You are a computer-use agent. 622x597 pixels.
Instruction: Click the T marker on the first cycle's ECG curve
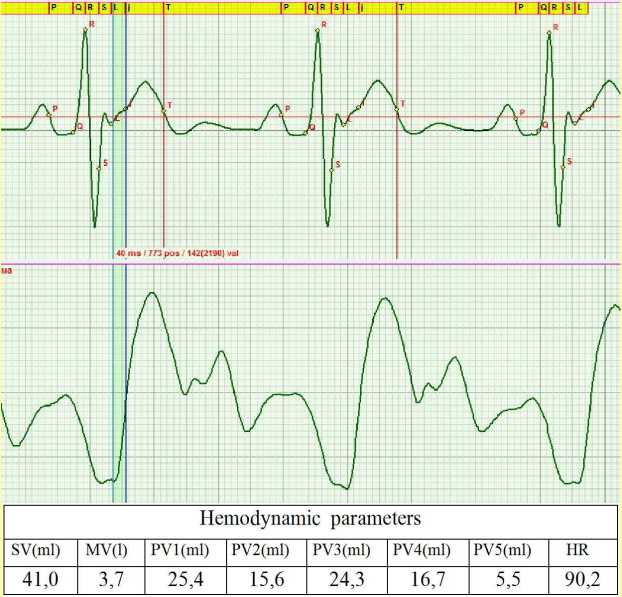163,110
